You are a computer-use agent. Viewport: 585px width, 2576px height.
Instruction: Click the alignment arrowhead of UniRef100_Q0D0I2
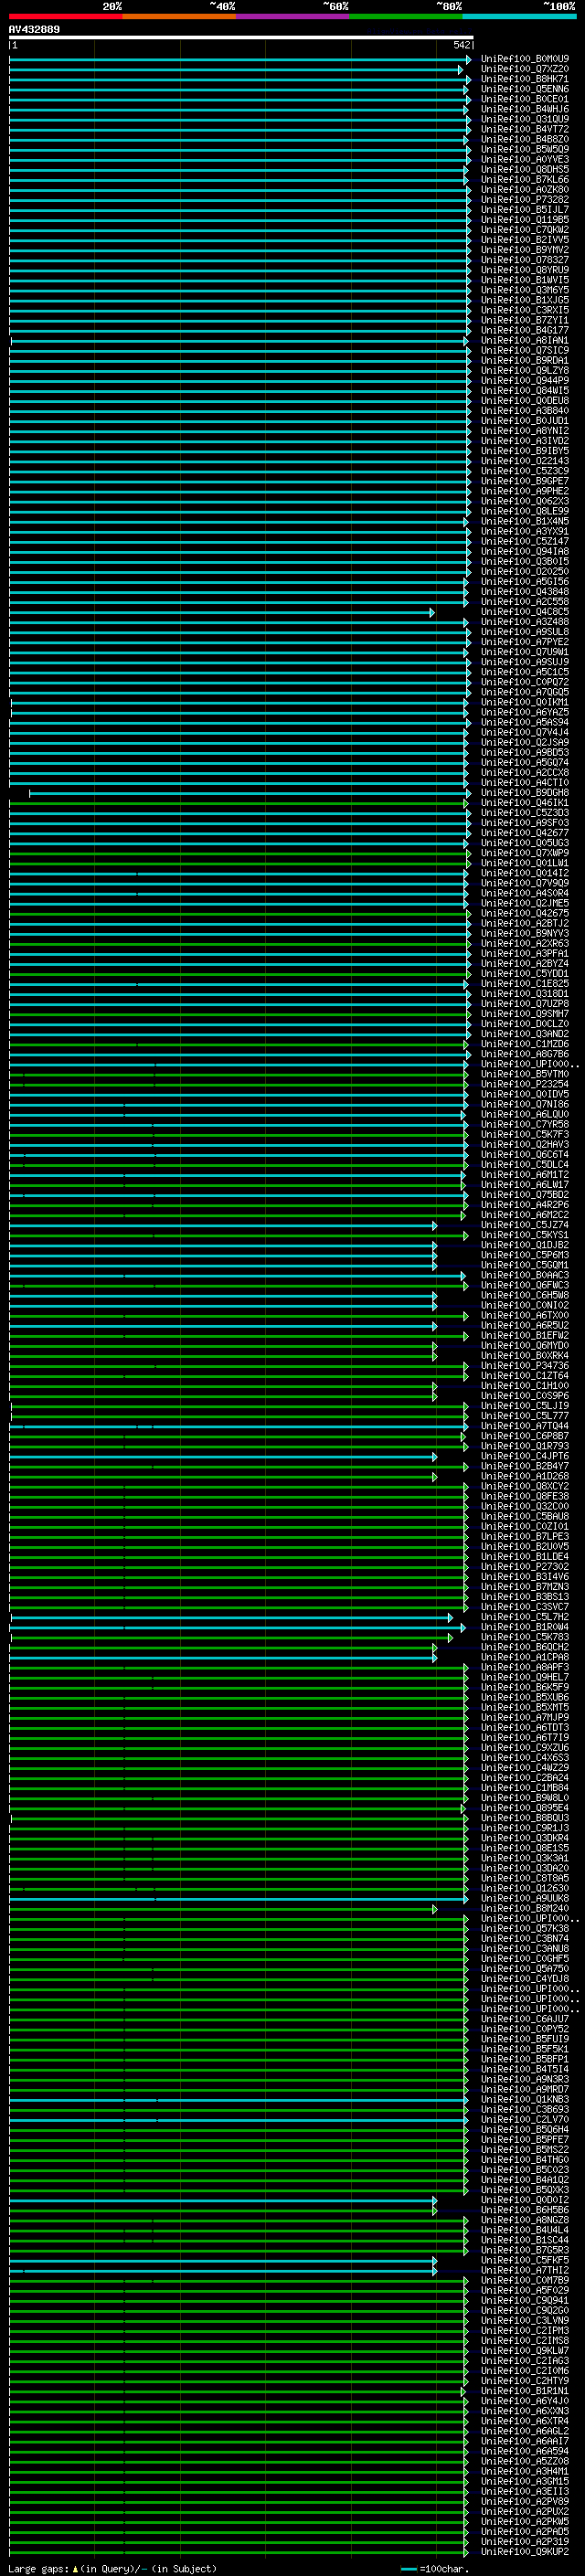pos(434,2200)
